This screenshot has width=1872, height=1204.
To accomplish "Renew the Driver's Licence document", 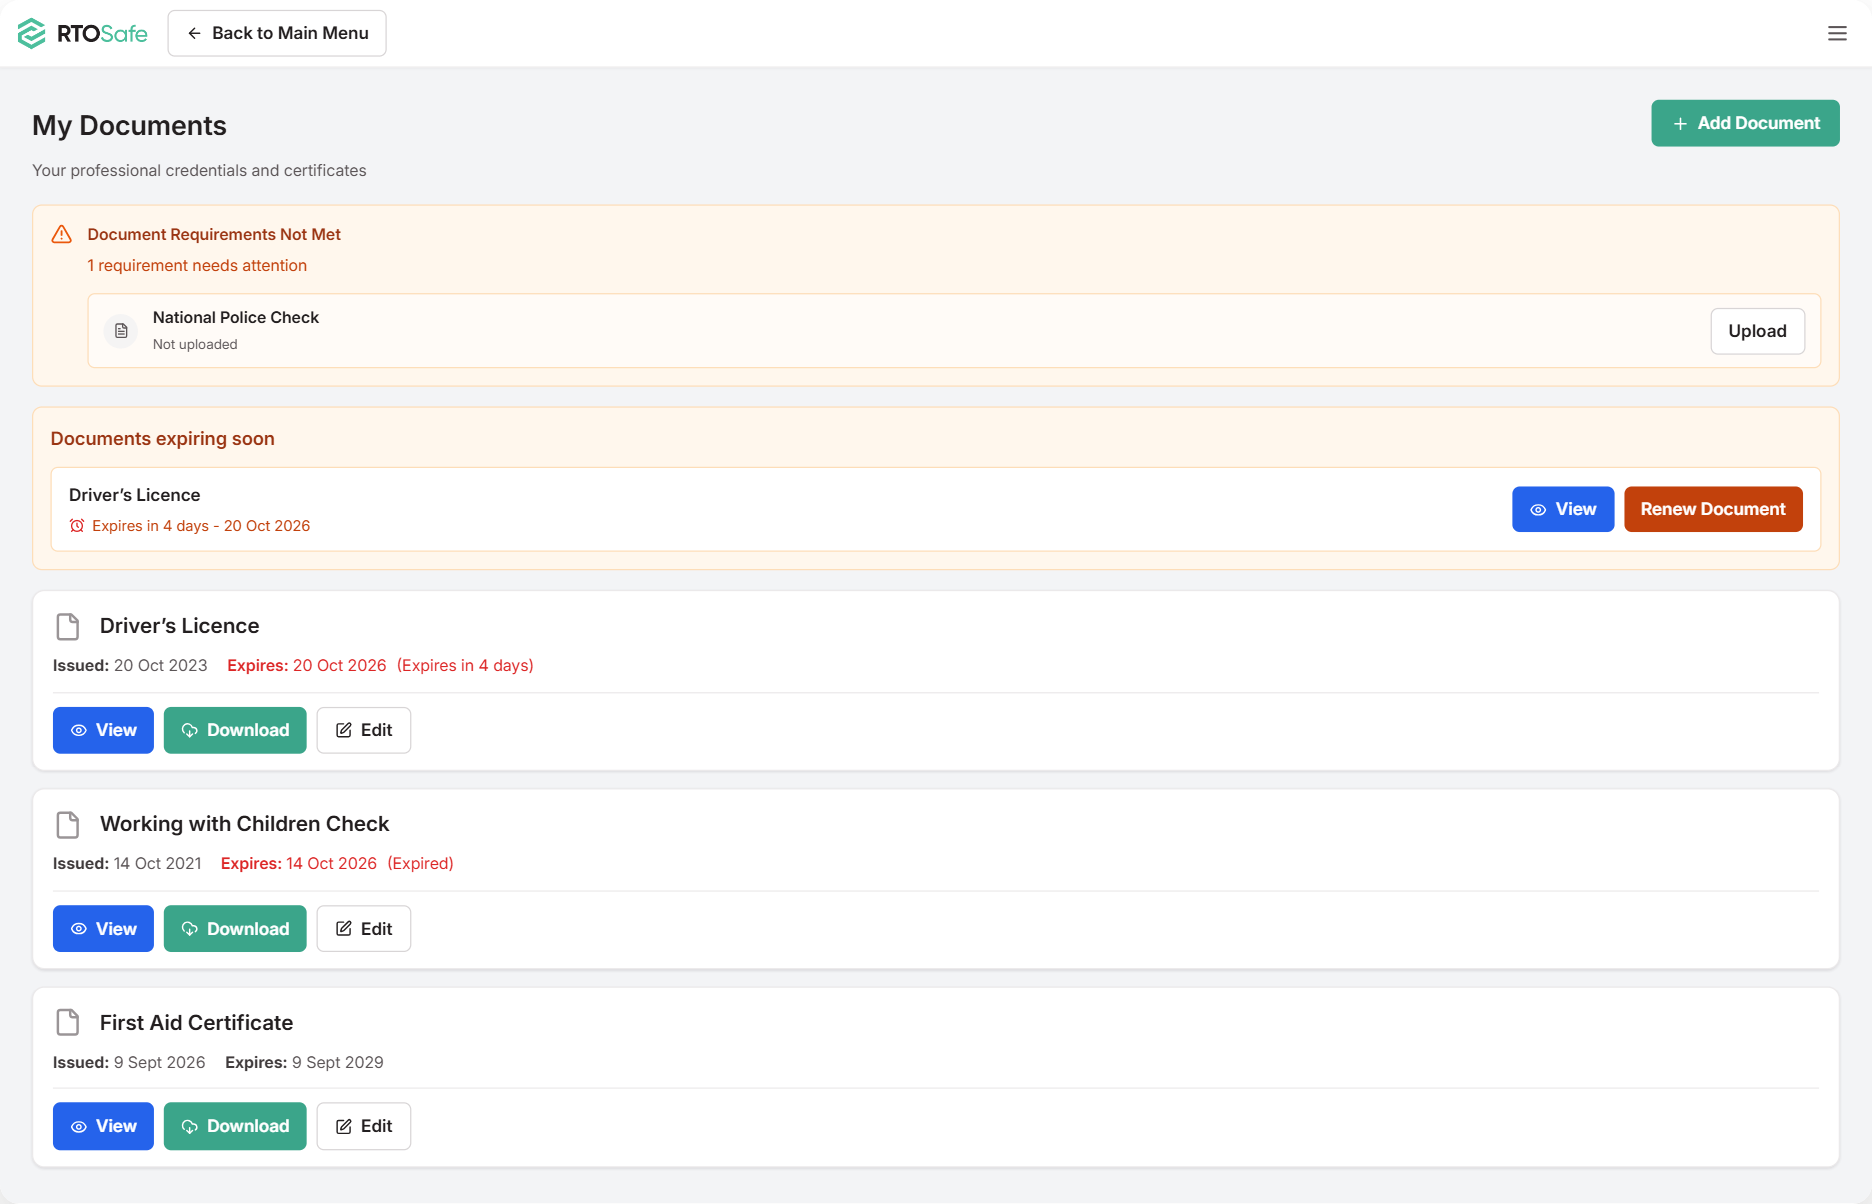I will (x=1713, y=509).
